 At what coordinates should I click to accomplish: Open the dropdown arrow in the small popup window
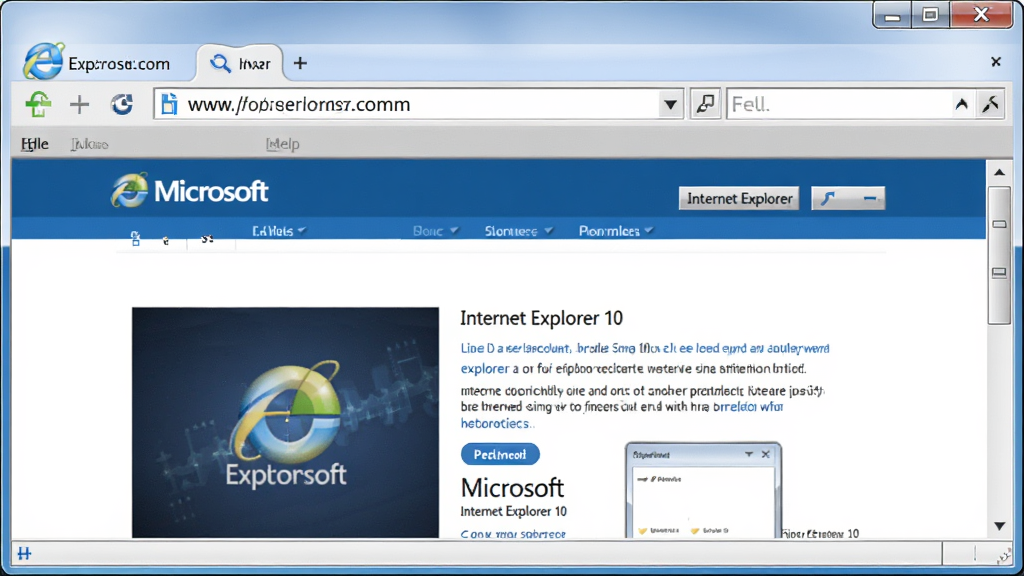[748, 454]
